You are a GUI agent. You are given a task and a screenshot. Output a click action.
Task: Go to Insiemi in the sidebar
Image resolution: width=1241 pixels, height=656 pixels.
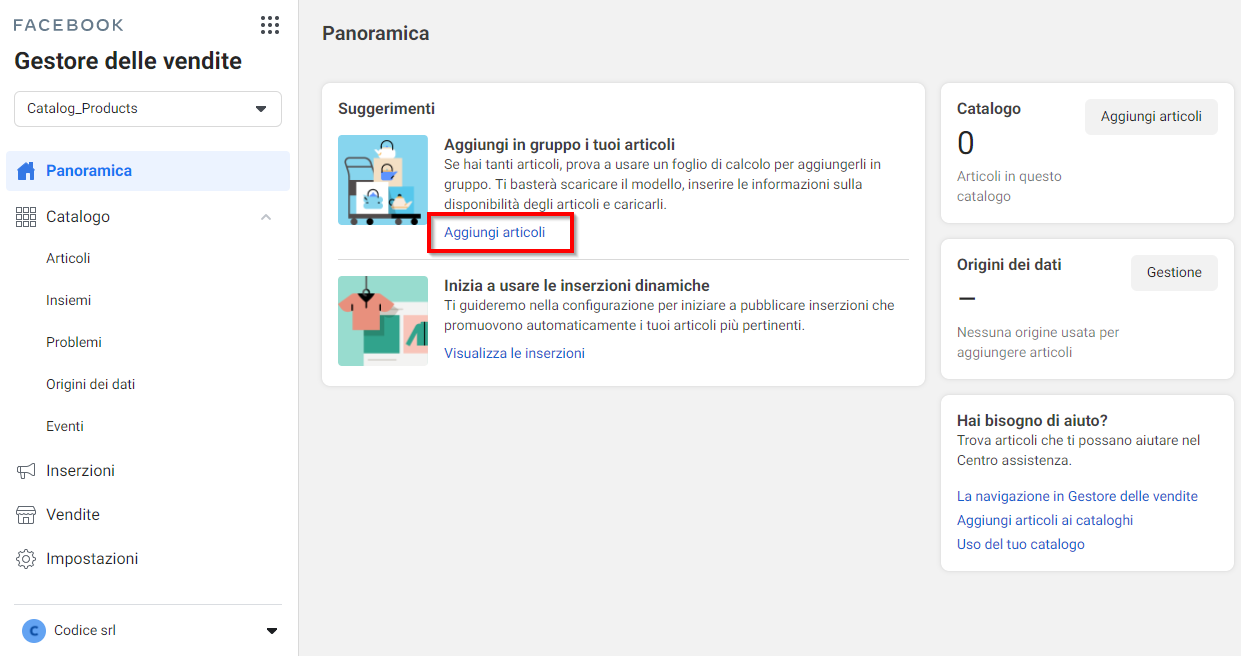(x=69, y=300)
